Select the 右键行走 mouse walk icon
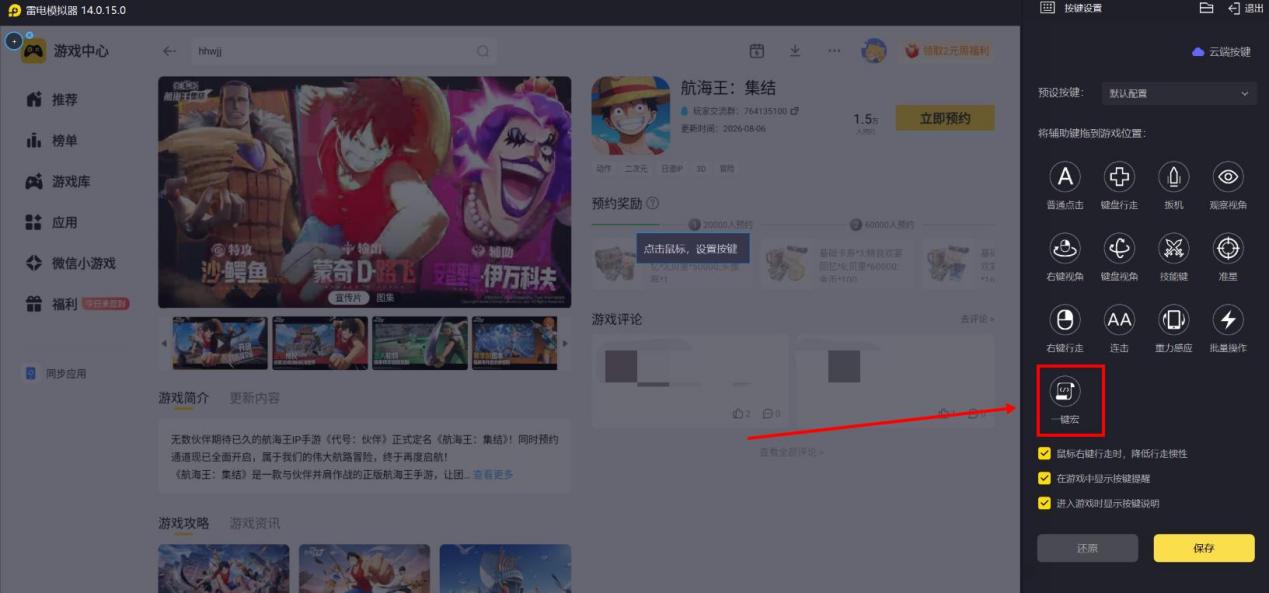 (1065, 320)
